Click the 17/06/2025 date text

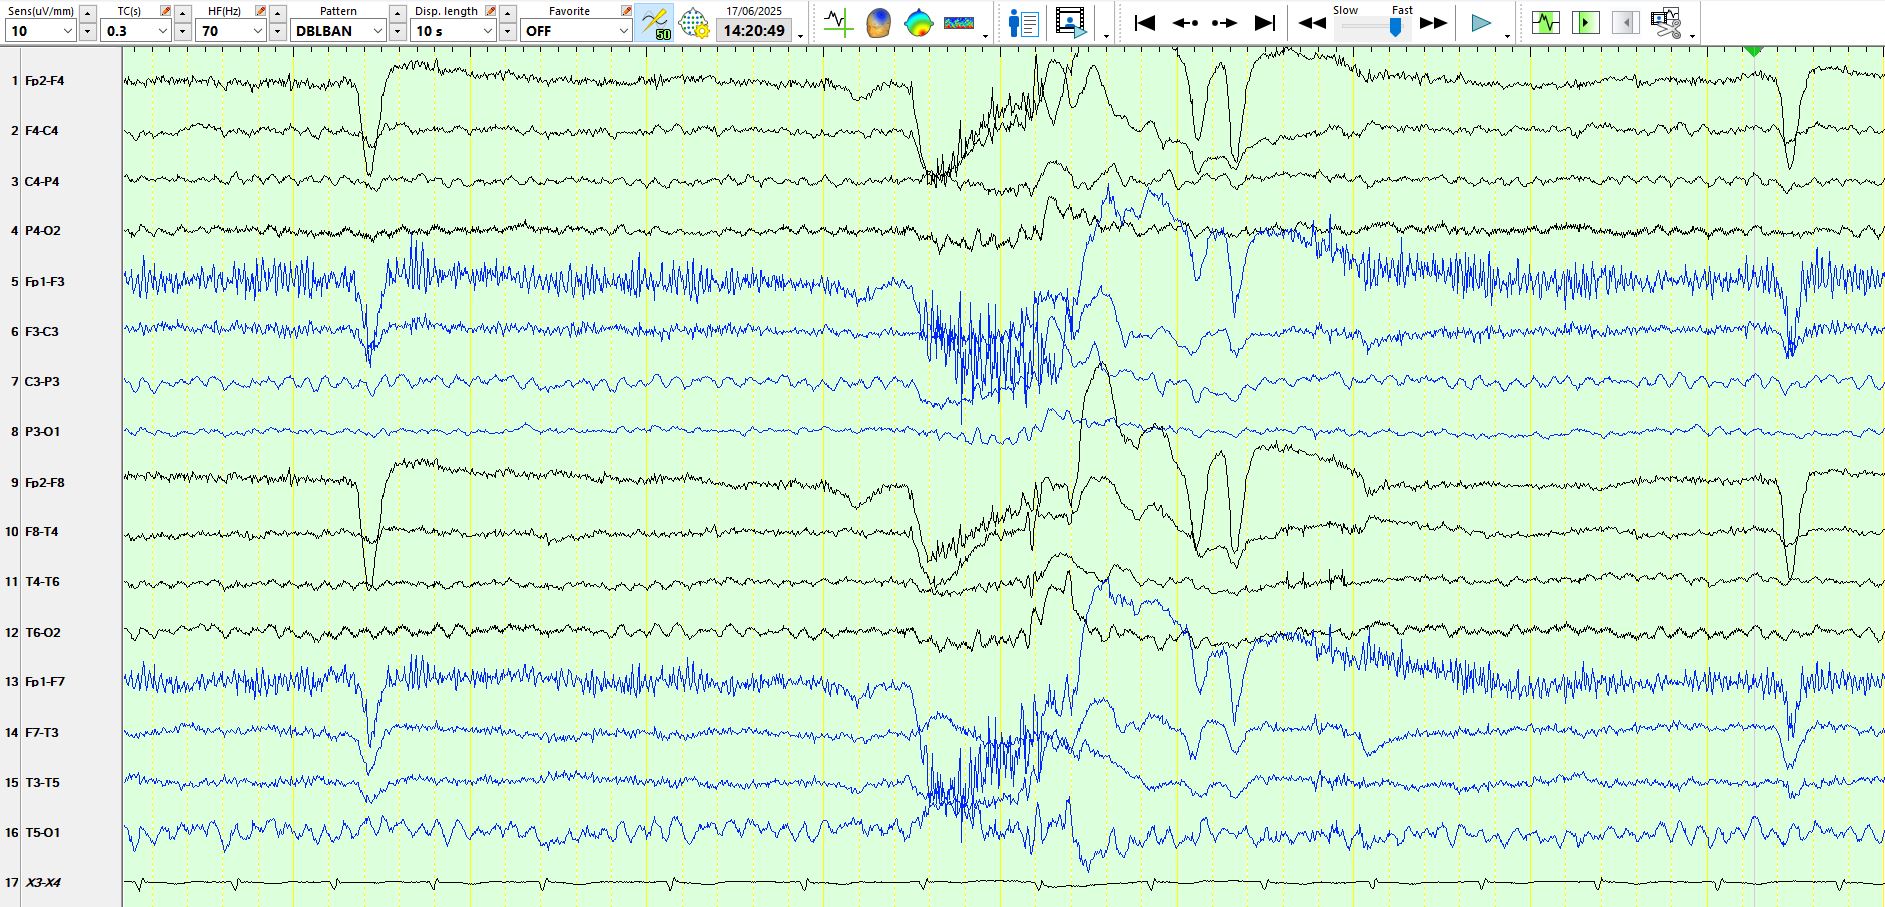754,11
